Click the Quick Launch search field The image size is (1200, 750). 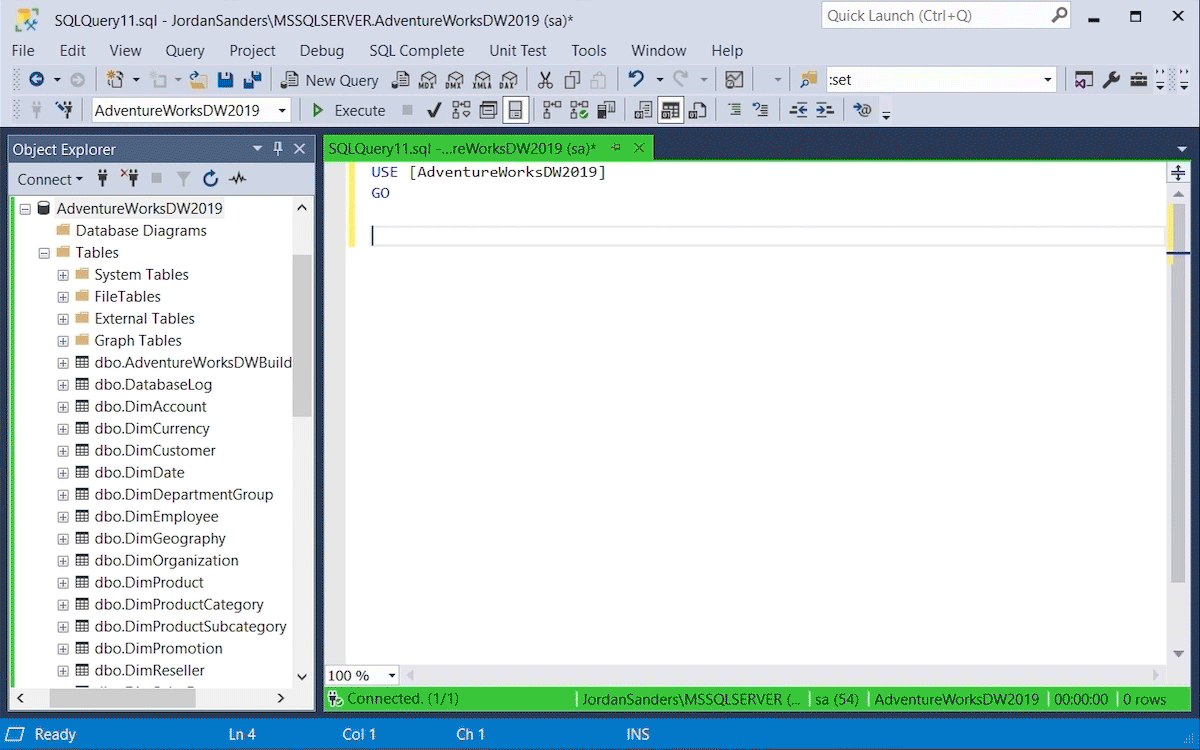(x=935, y=16)
